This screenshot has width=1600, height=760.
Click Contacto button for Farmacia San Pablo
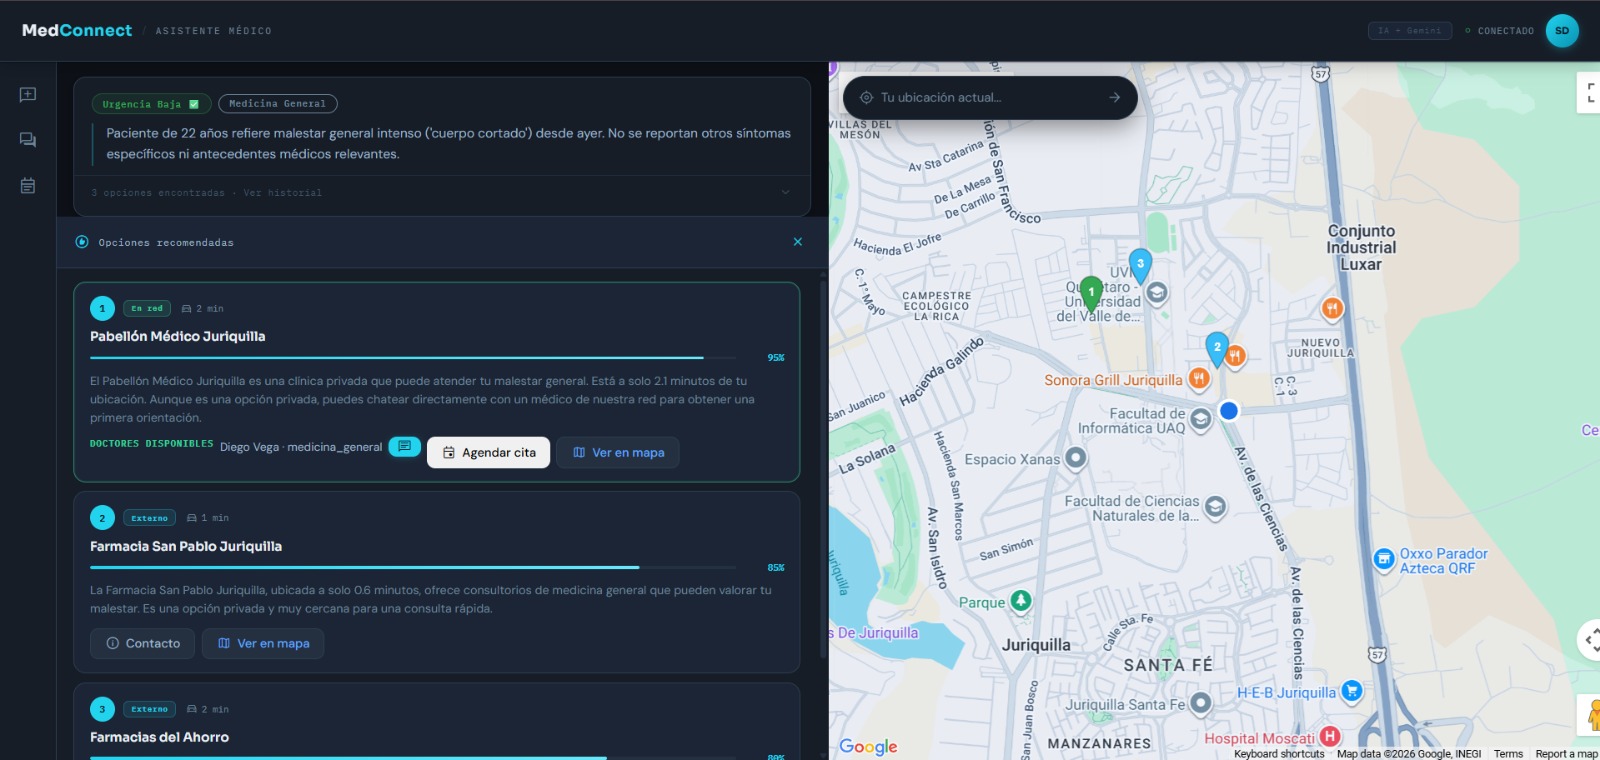[x=143, y=644]
